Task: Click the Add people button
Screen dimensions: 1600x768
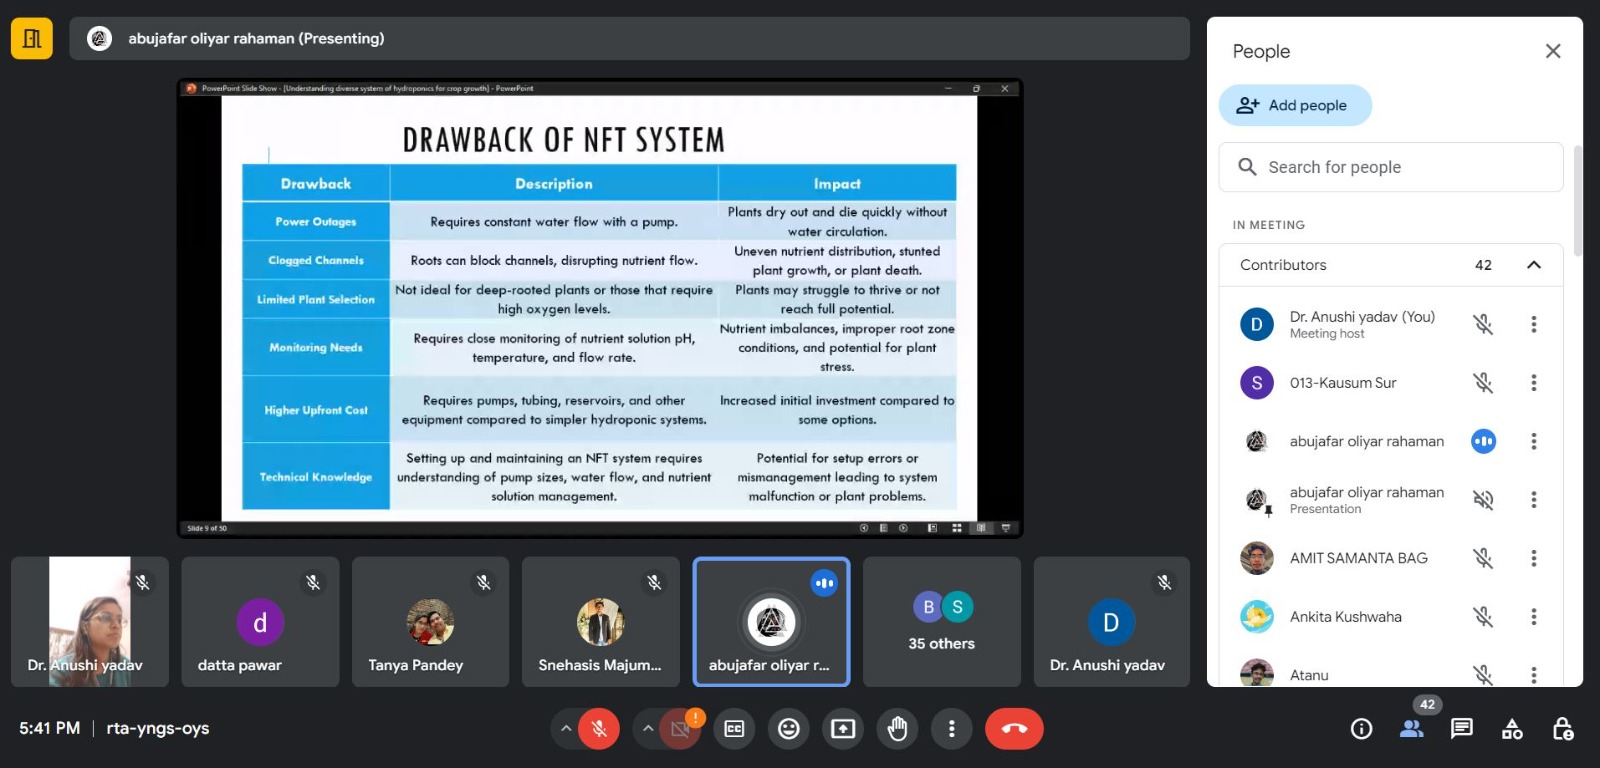Action: pos(1294,105)
